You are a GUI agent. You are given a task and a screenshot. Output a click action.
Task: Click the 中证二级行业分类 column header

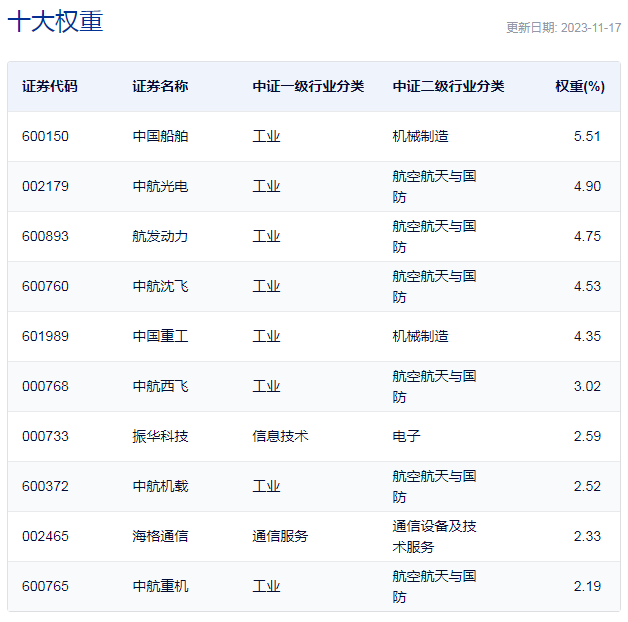point(448,86)
